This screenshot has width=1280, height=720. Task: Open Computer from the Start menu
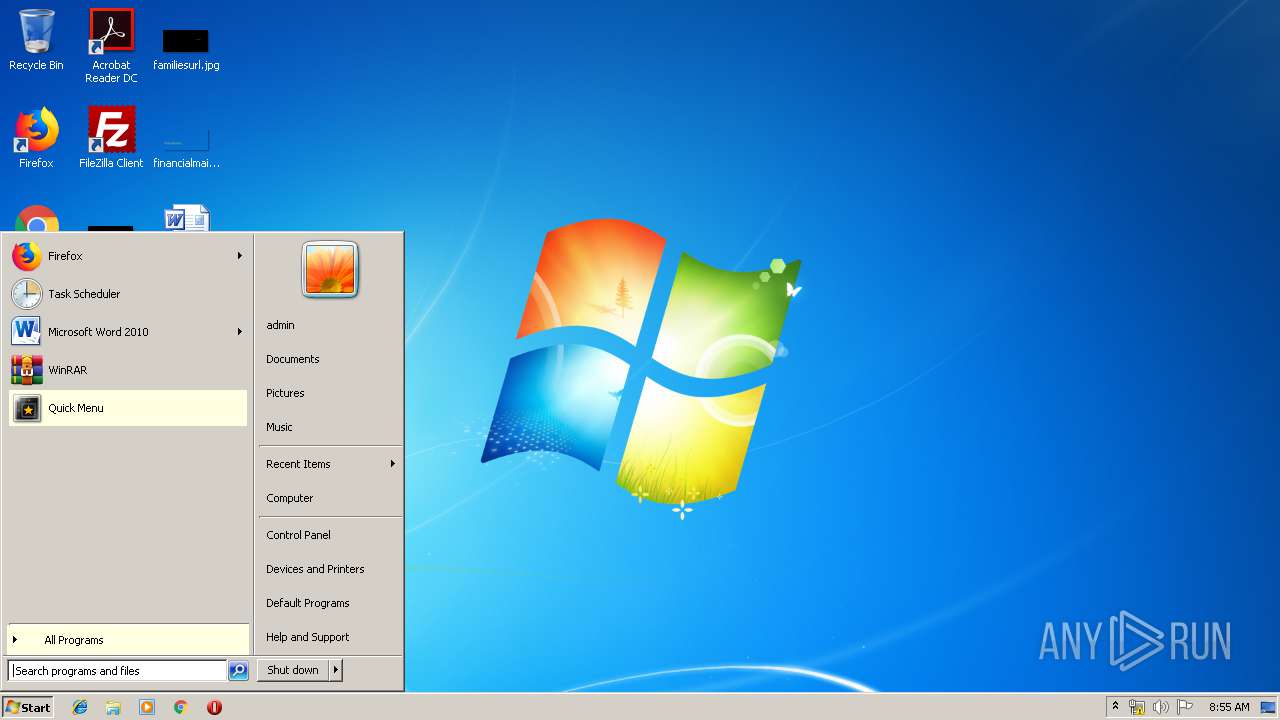330,498
